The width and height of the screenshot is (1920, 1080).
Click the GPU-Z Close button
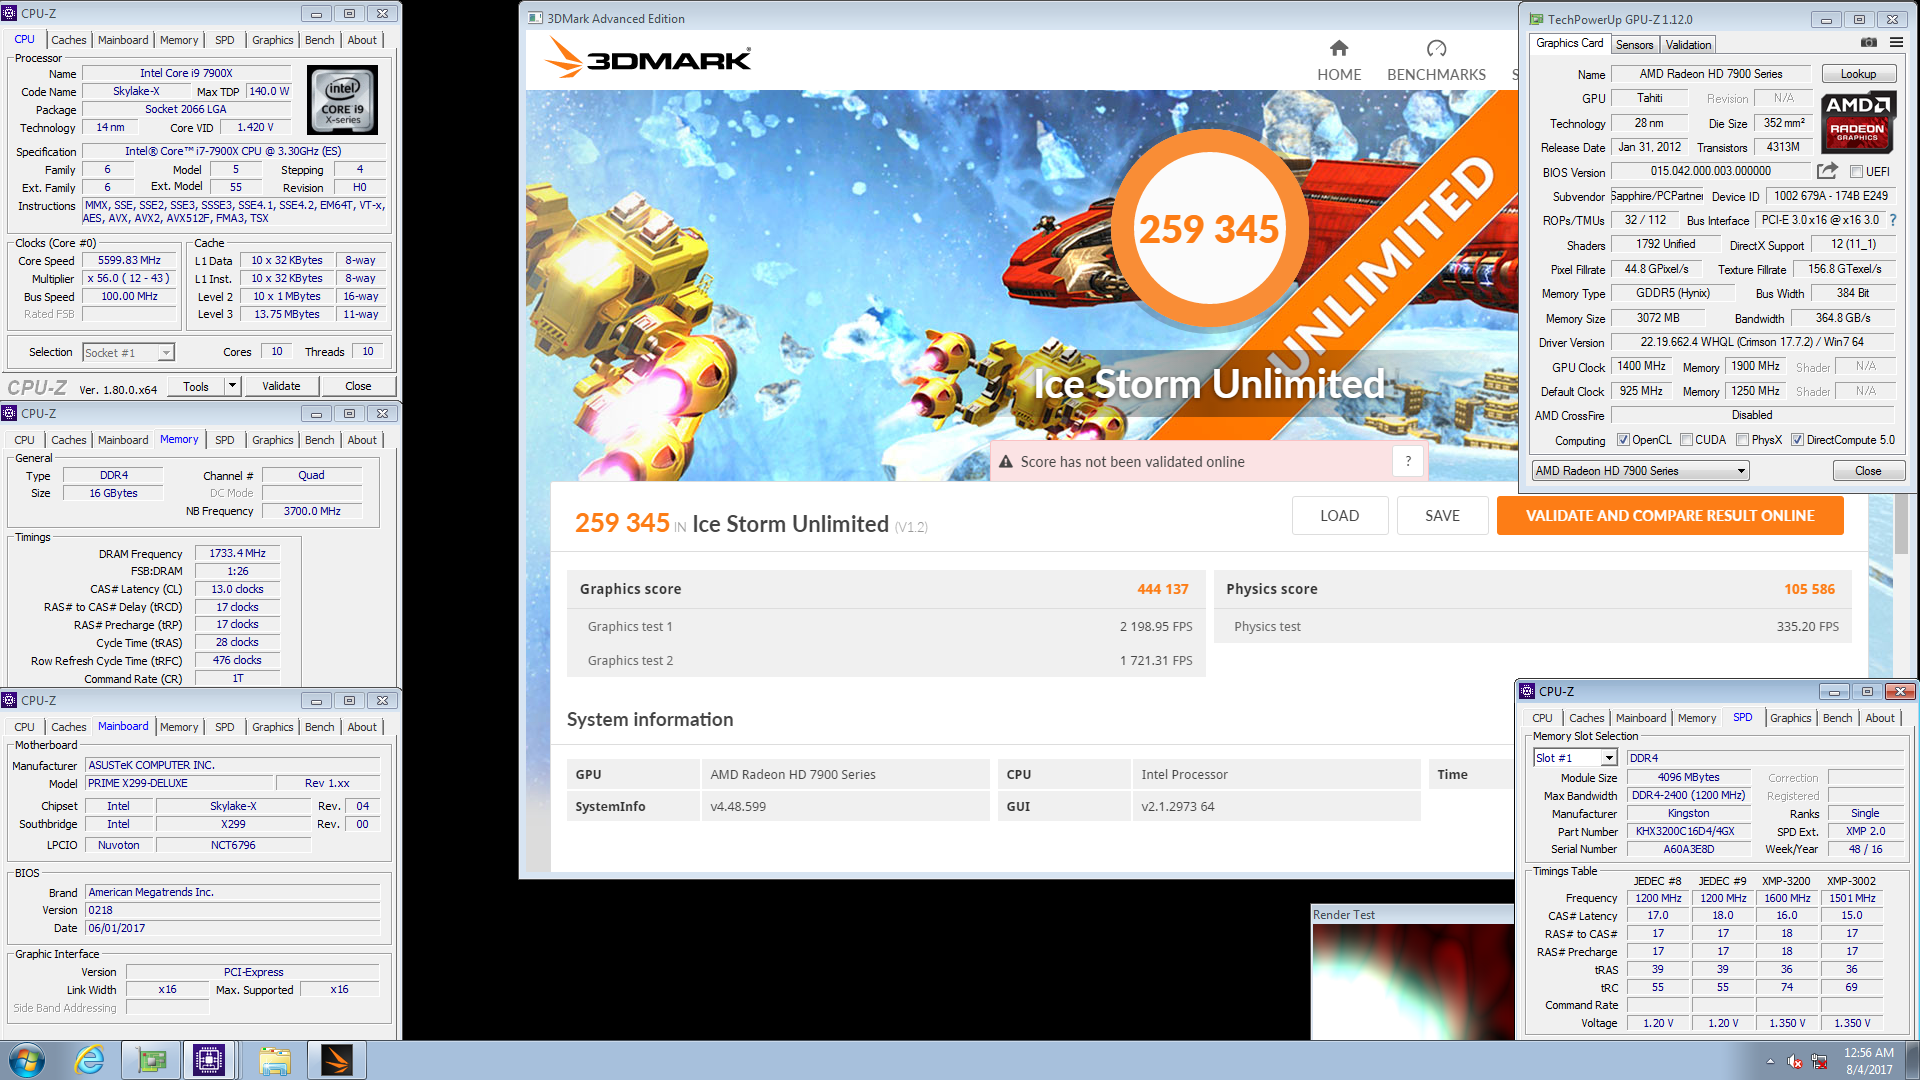(x=1868, y=471)
